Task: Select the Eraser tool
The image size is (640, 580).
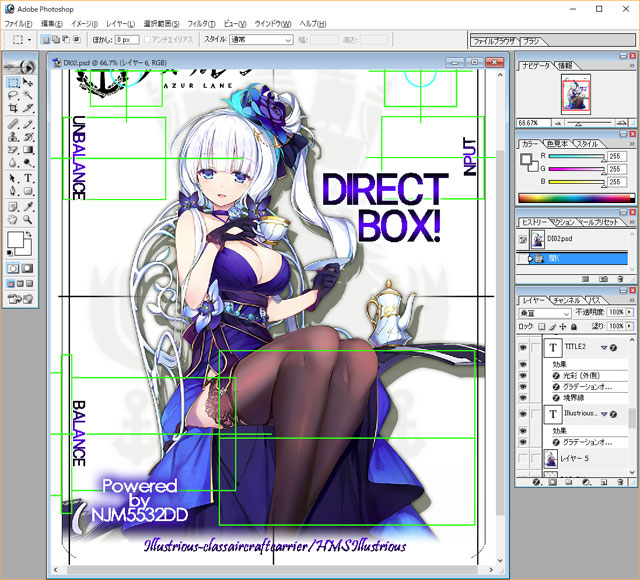Action: coord(13,150)
